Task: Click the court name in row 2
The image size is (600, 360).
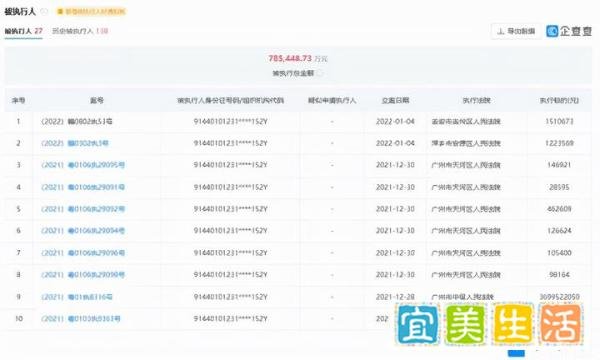Action: (x=466, y=143)
